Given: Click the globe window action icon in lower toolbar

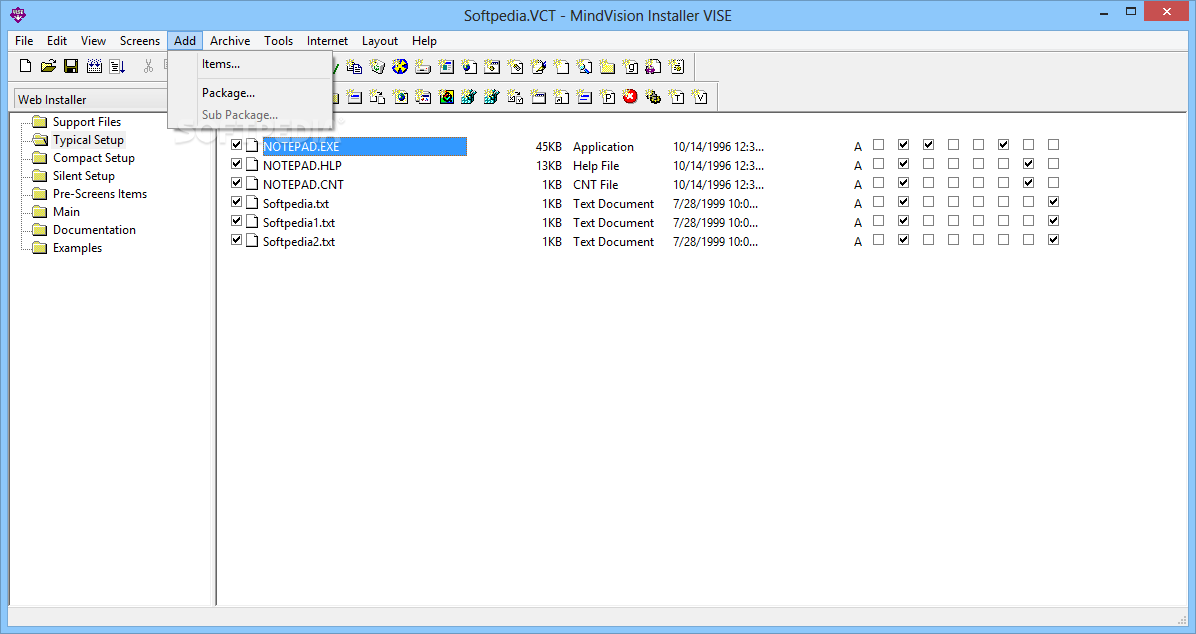Looking at the screenshot, I should tap(400, 96).
